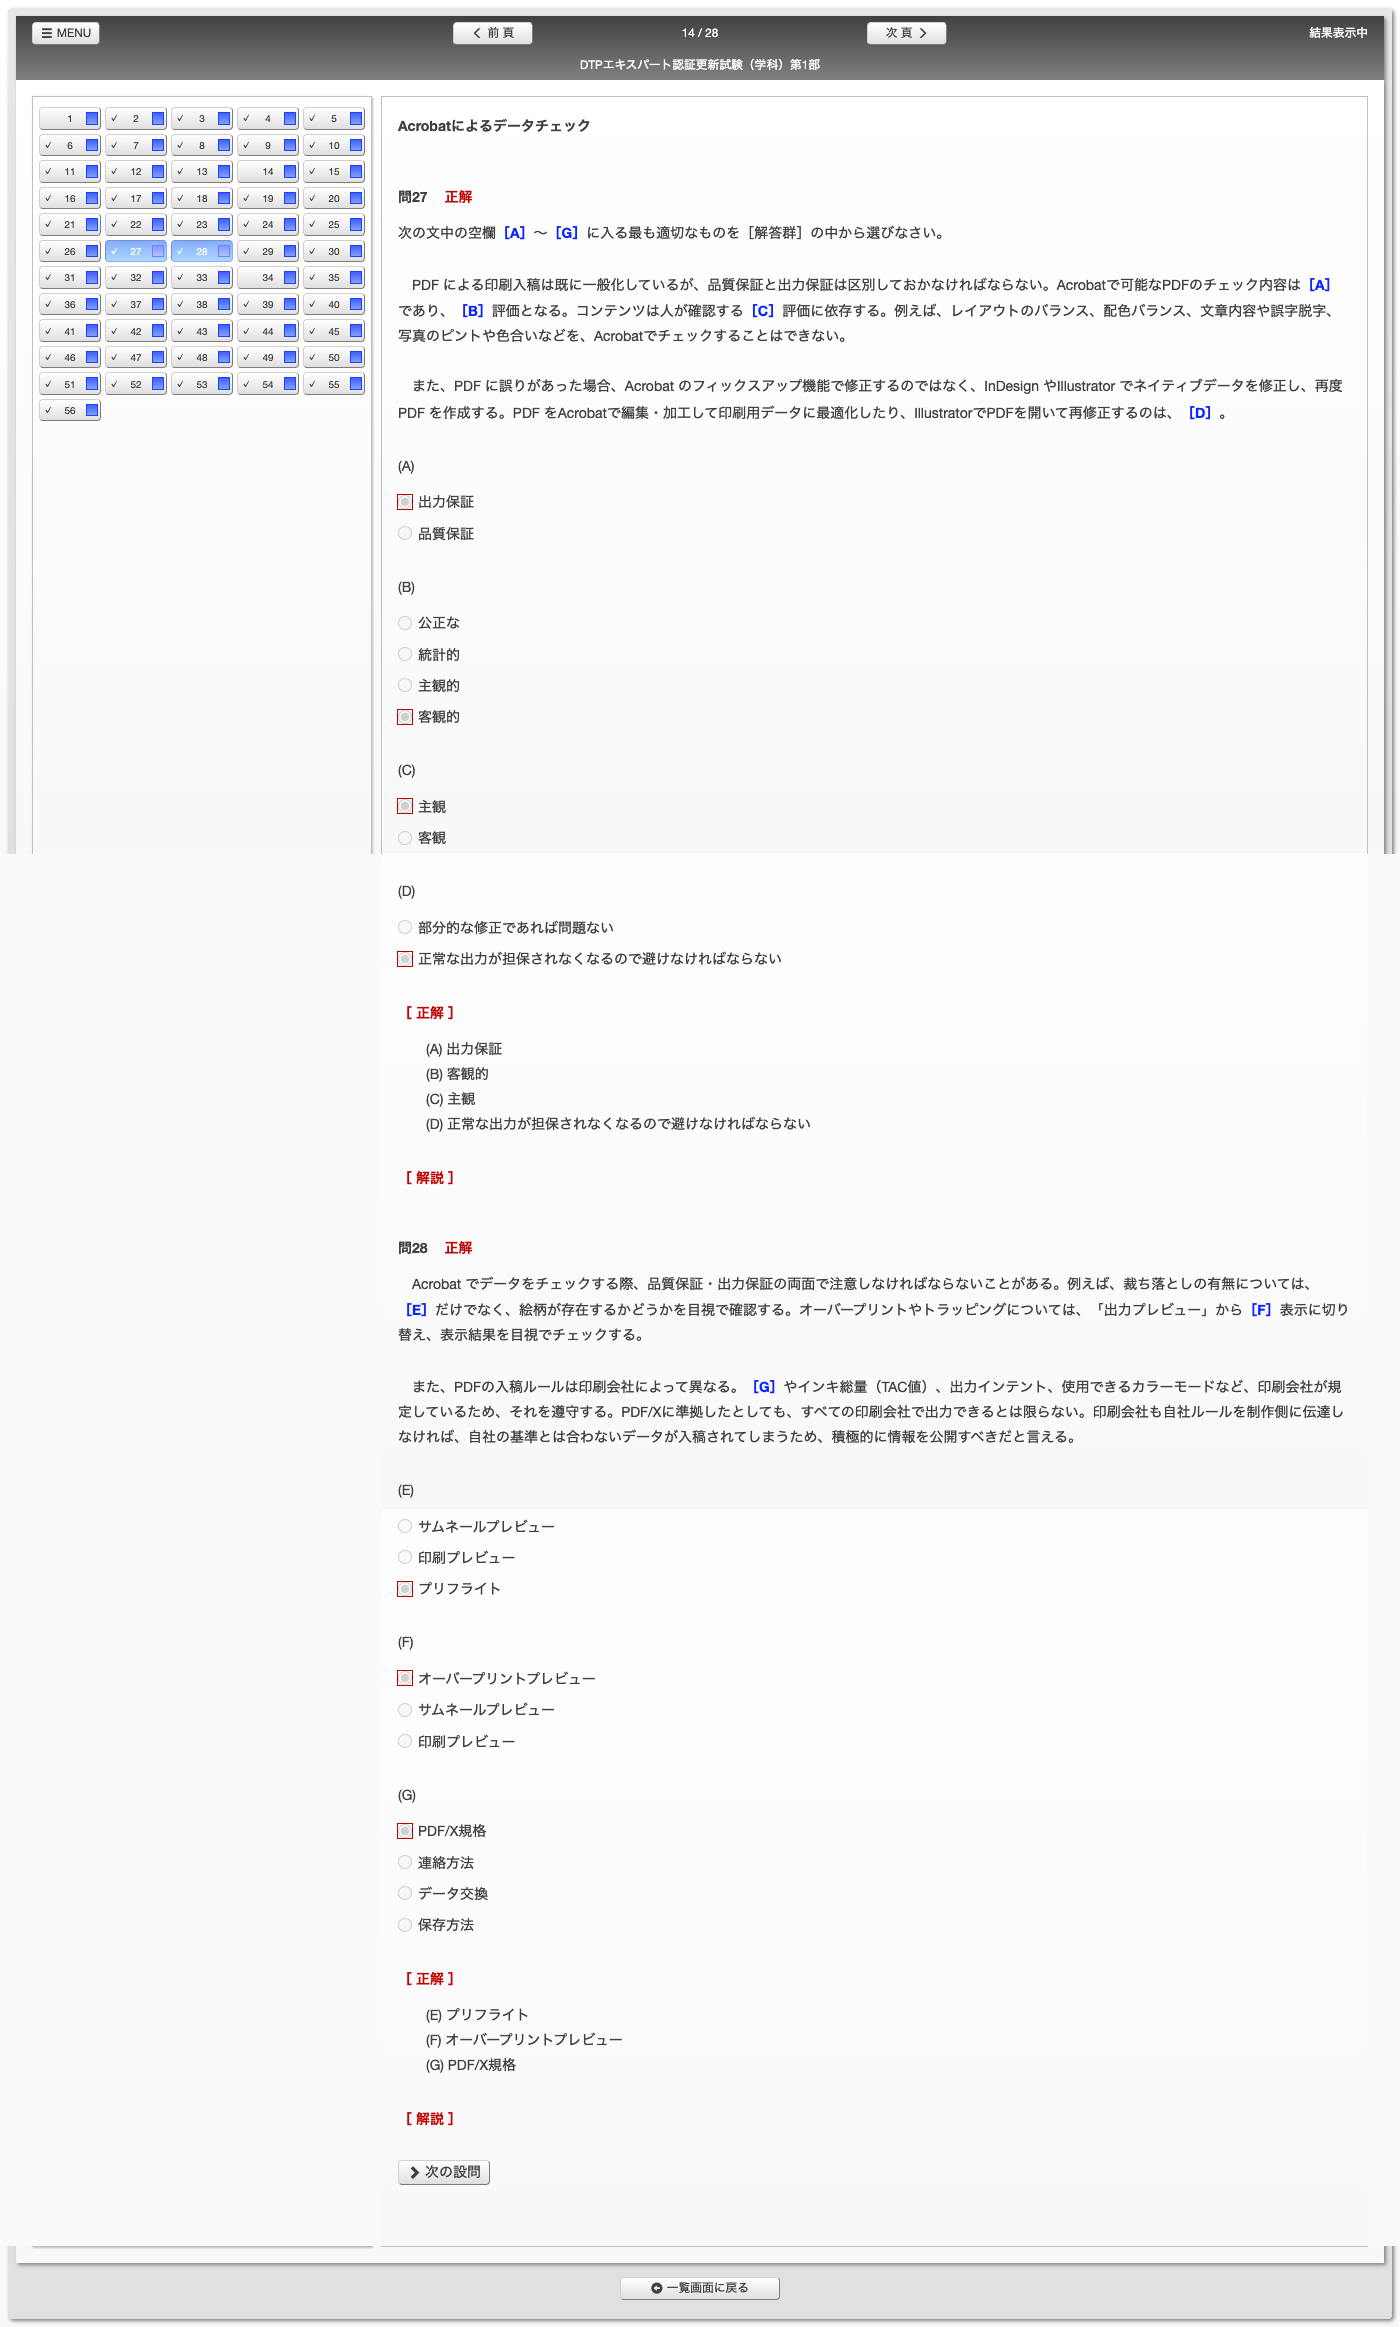Viewport: 1400px width, 2327px height.
Task: Open the MENU hamburger button
Action: [66, 33]
